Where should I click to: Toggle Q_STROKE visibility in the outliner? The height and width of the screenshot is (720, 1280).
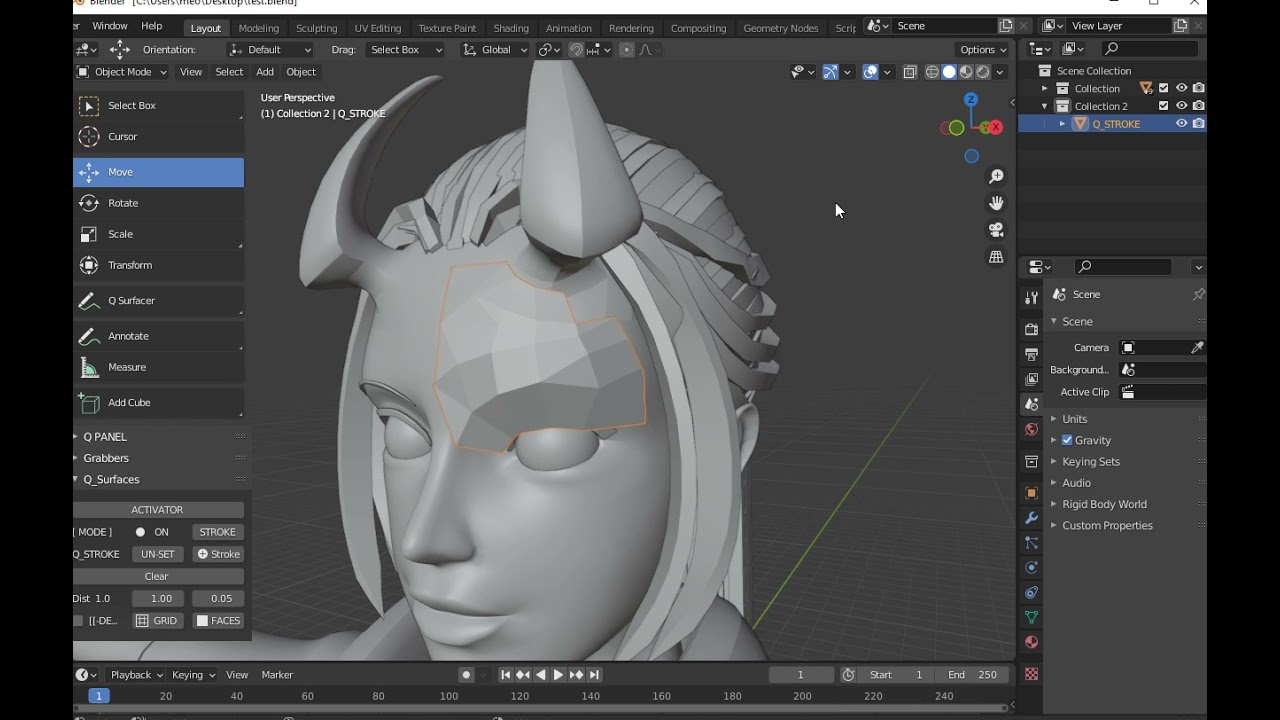pyautogui.click(x=1181, y=123)
